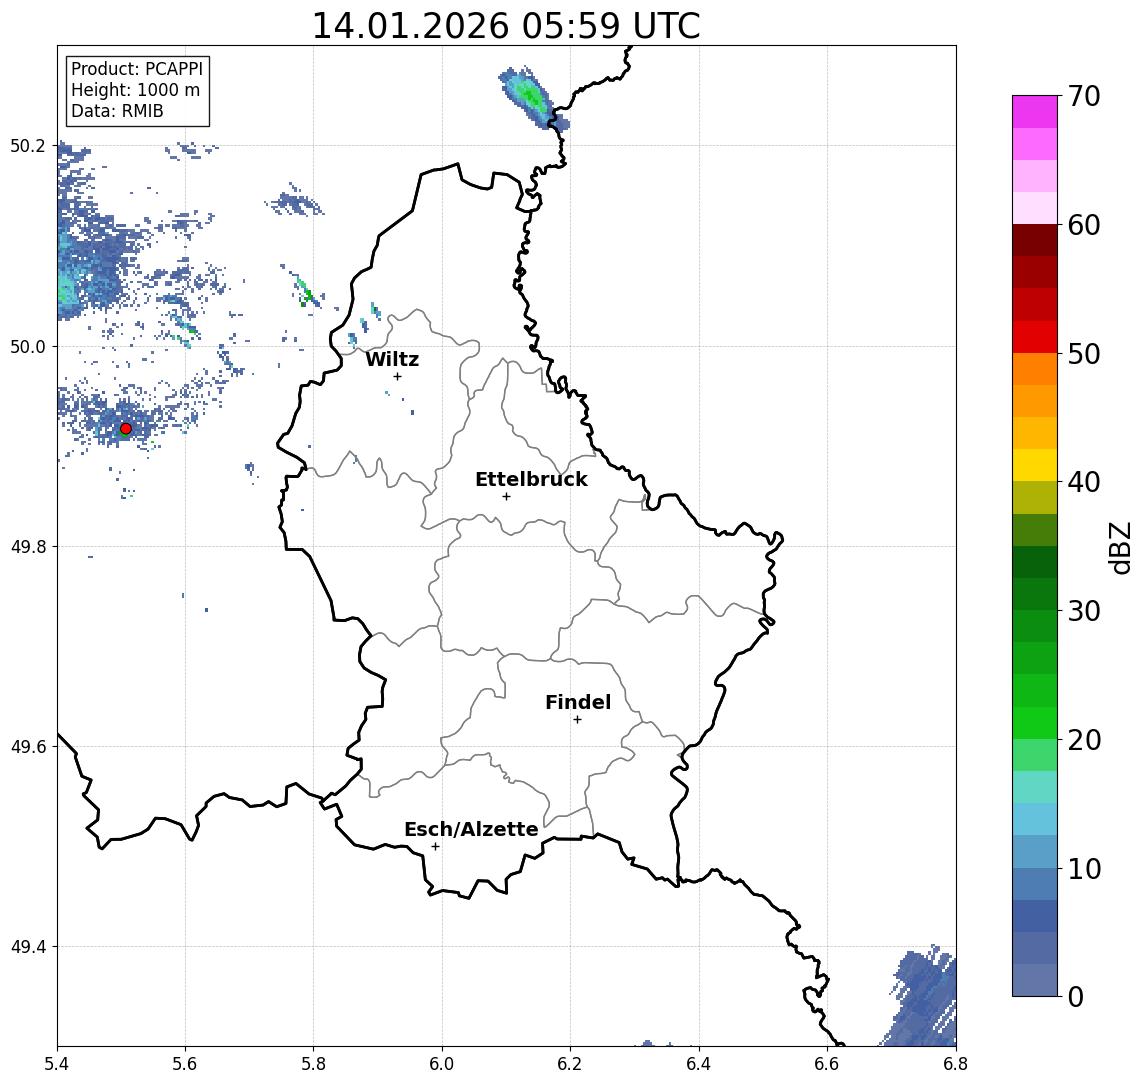This screenshot has width=1145, height=1084.
Task: Click the colorbar tick label 70
Action: [x=1084, y=96]
